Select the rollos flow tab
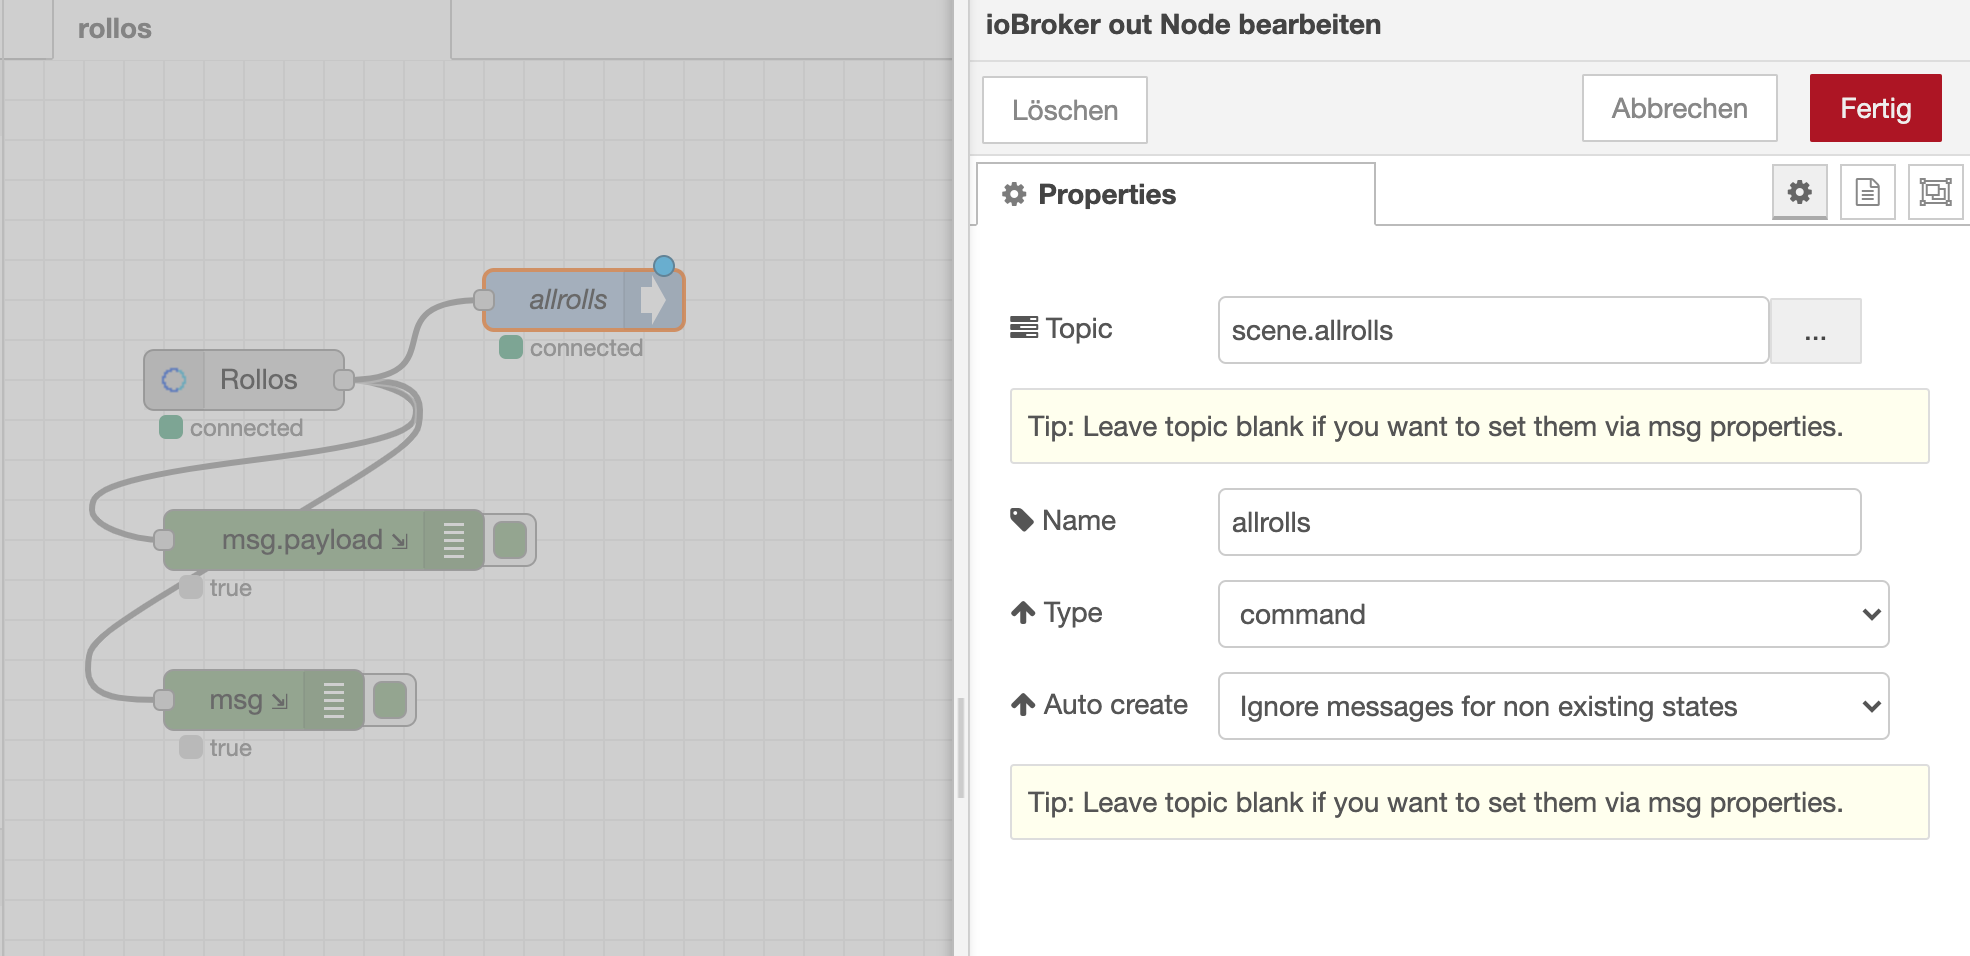This screenshot has height=956, width=1970. (251, 29)
